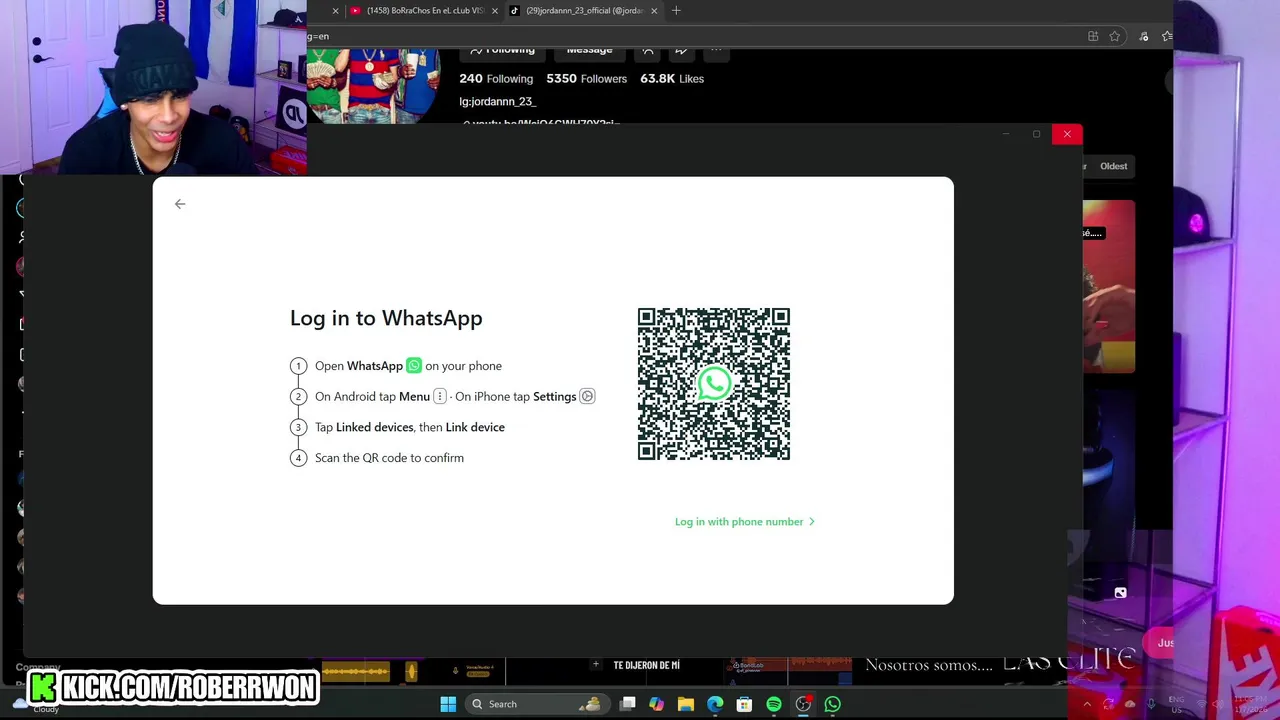The image size is (1280, 720).
Task: Open the Windows Start menu
Action: (x=448, y=704)
